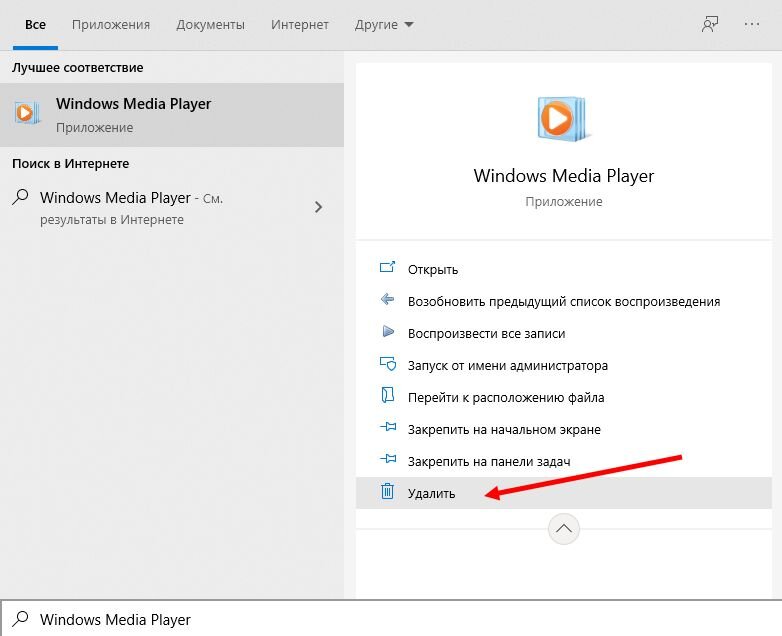Image resolution: width=782 pixels, height=636 pixels.
Task: Select Windows Media Player best match result
Action: 172,115
